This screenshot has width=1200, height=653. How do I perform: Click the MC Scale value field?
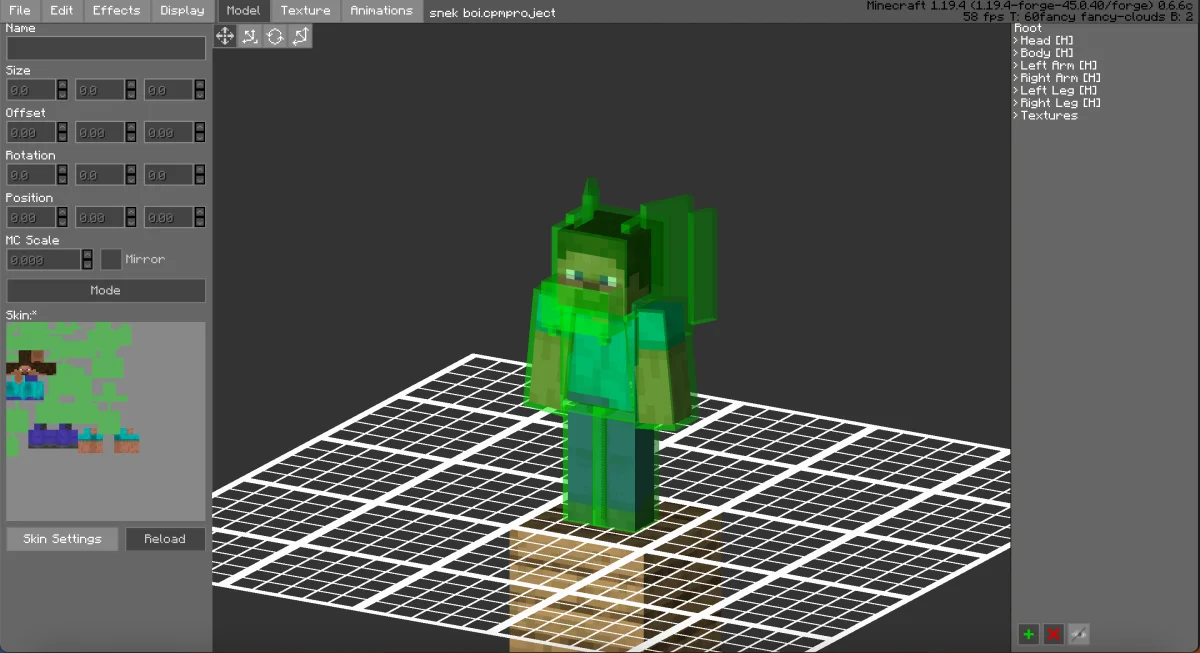pyautogui.click(x=44, y=259)
